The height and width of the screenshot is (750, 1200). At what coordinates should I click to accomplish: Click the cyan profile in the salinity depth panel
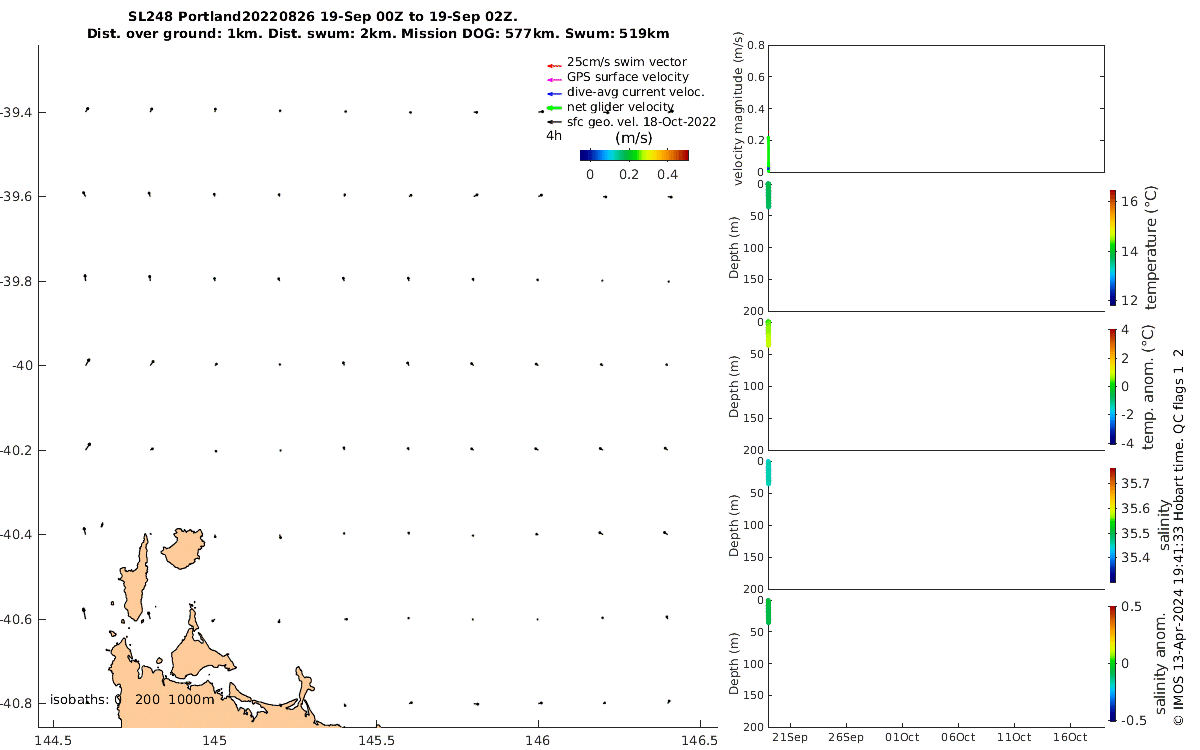(769, 473)
